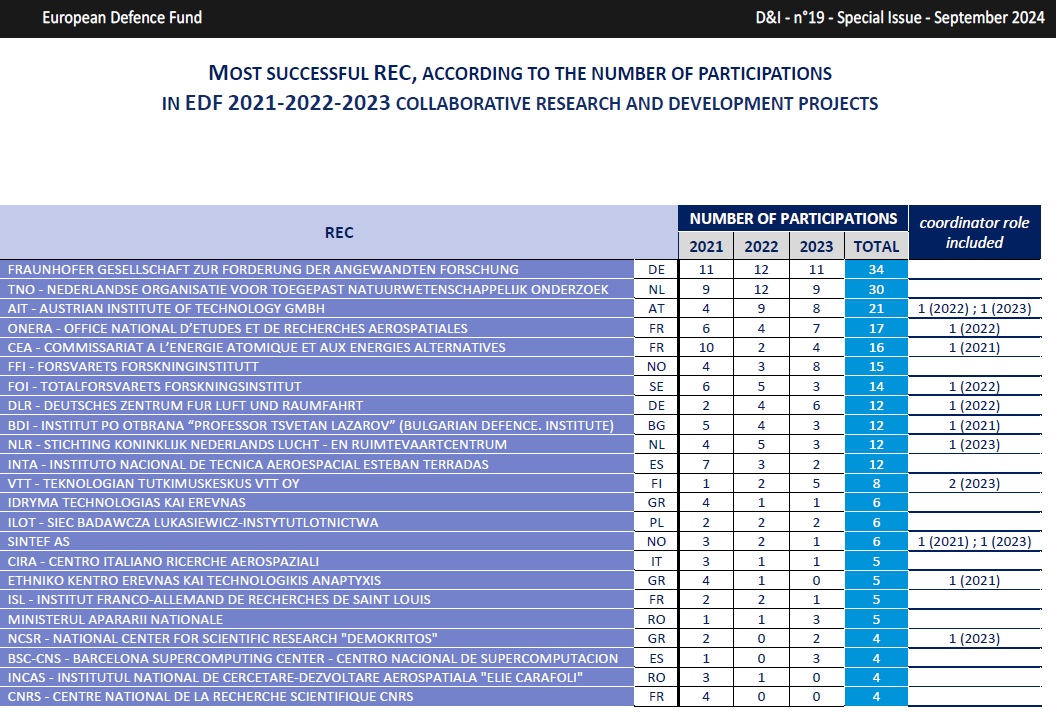The height and width of the screenshot is (713, 1056).
Task: Click the total "30" in the TNO row
Action: (876, 290)
